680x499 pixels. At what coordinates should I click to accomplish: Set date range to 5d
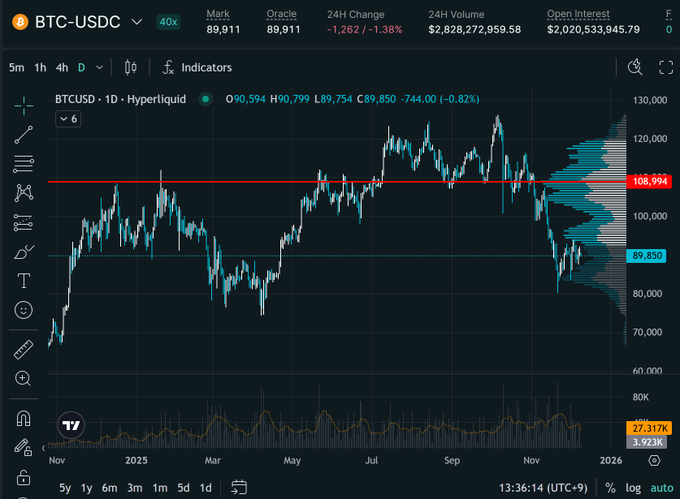tap(183, 488)
